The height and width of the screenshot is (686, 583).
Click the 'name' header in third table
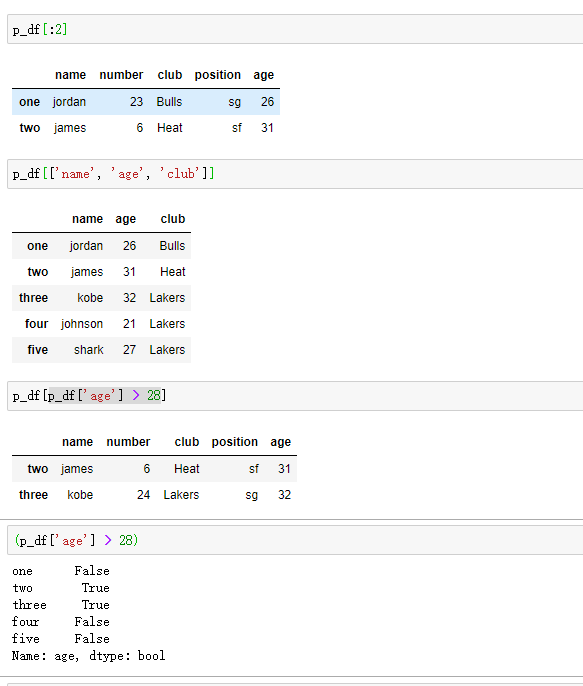(x=77, y=442)
